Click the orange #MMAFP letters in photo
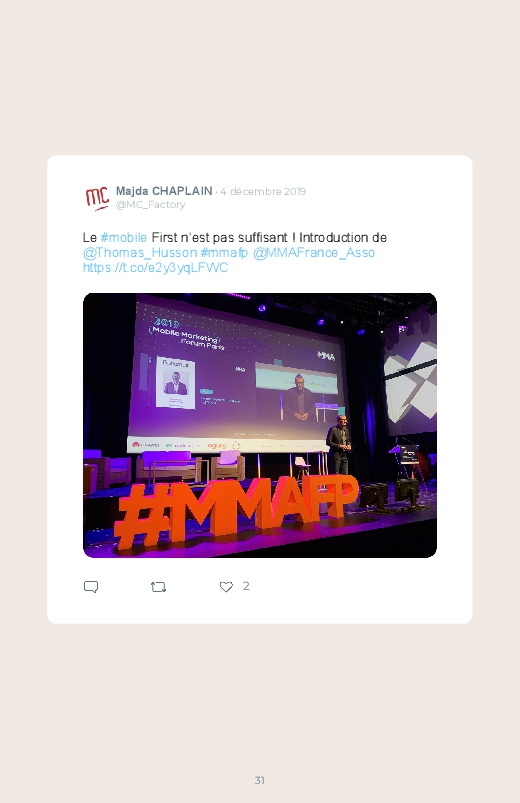 pos(235,512)
